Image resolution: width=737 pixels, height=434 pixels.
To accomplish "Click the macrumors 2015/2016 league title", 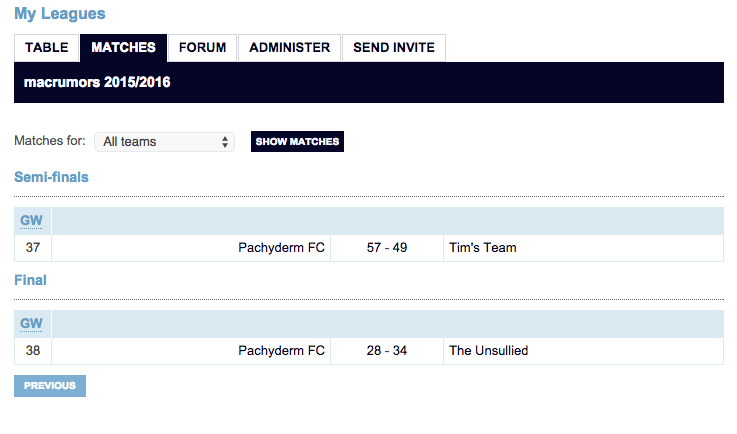I will tap(97, 82).
